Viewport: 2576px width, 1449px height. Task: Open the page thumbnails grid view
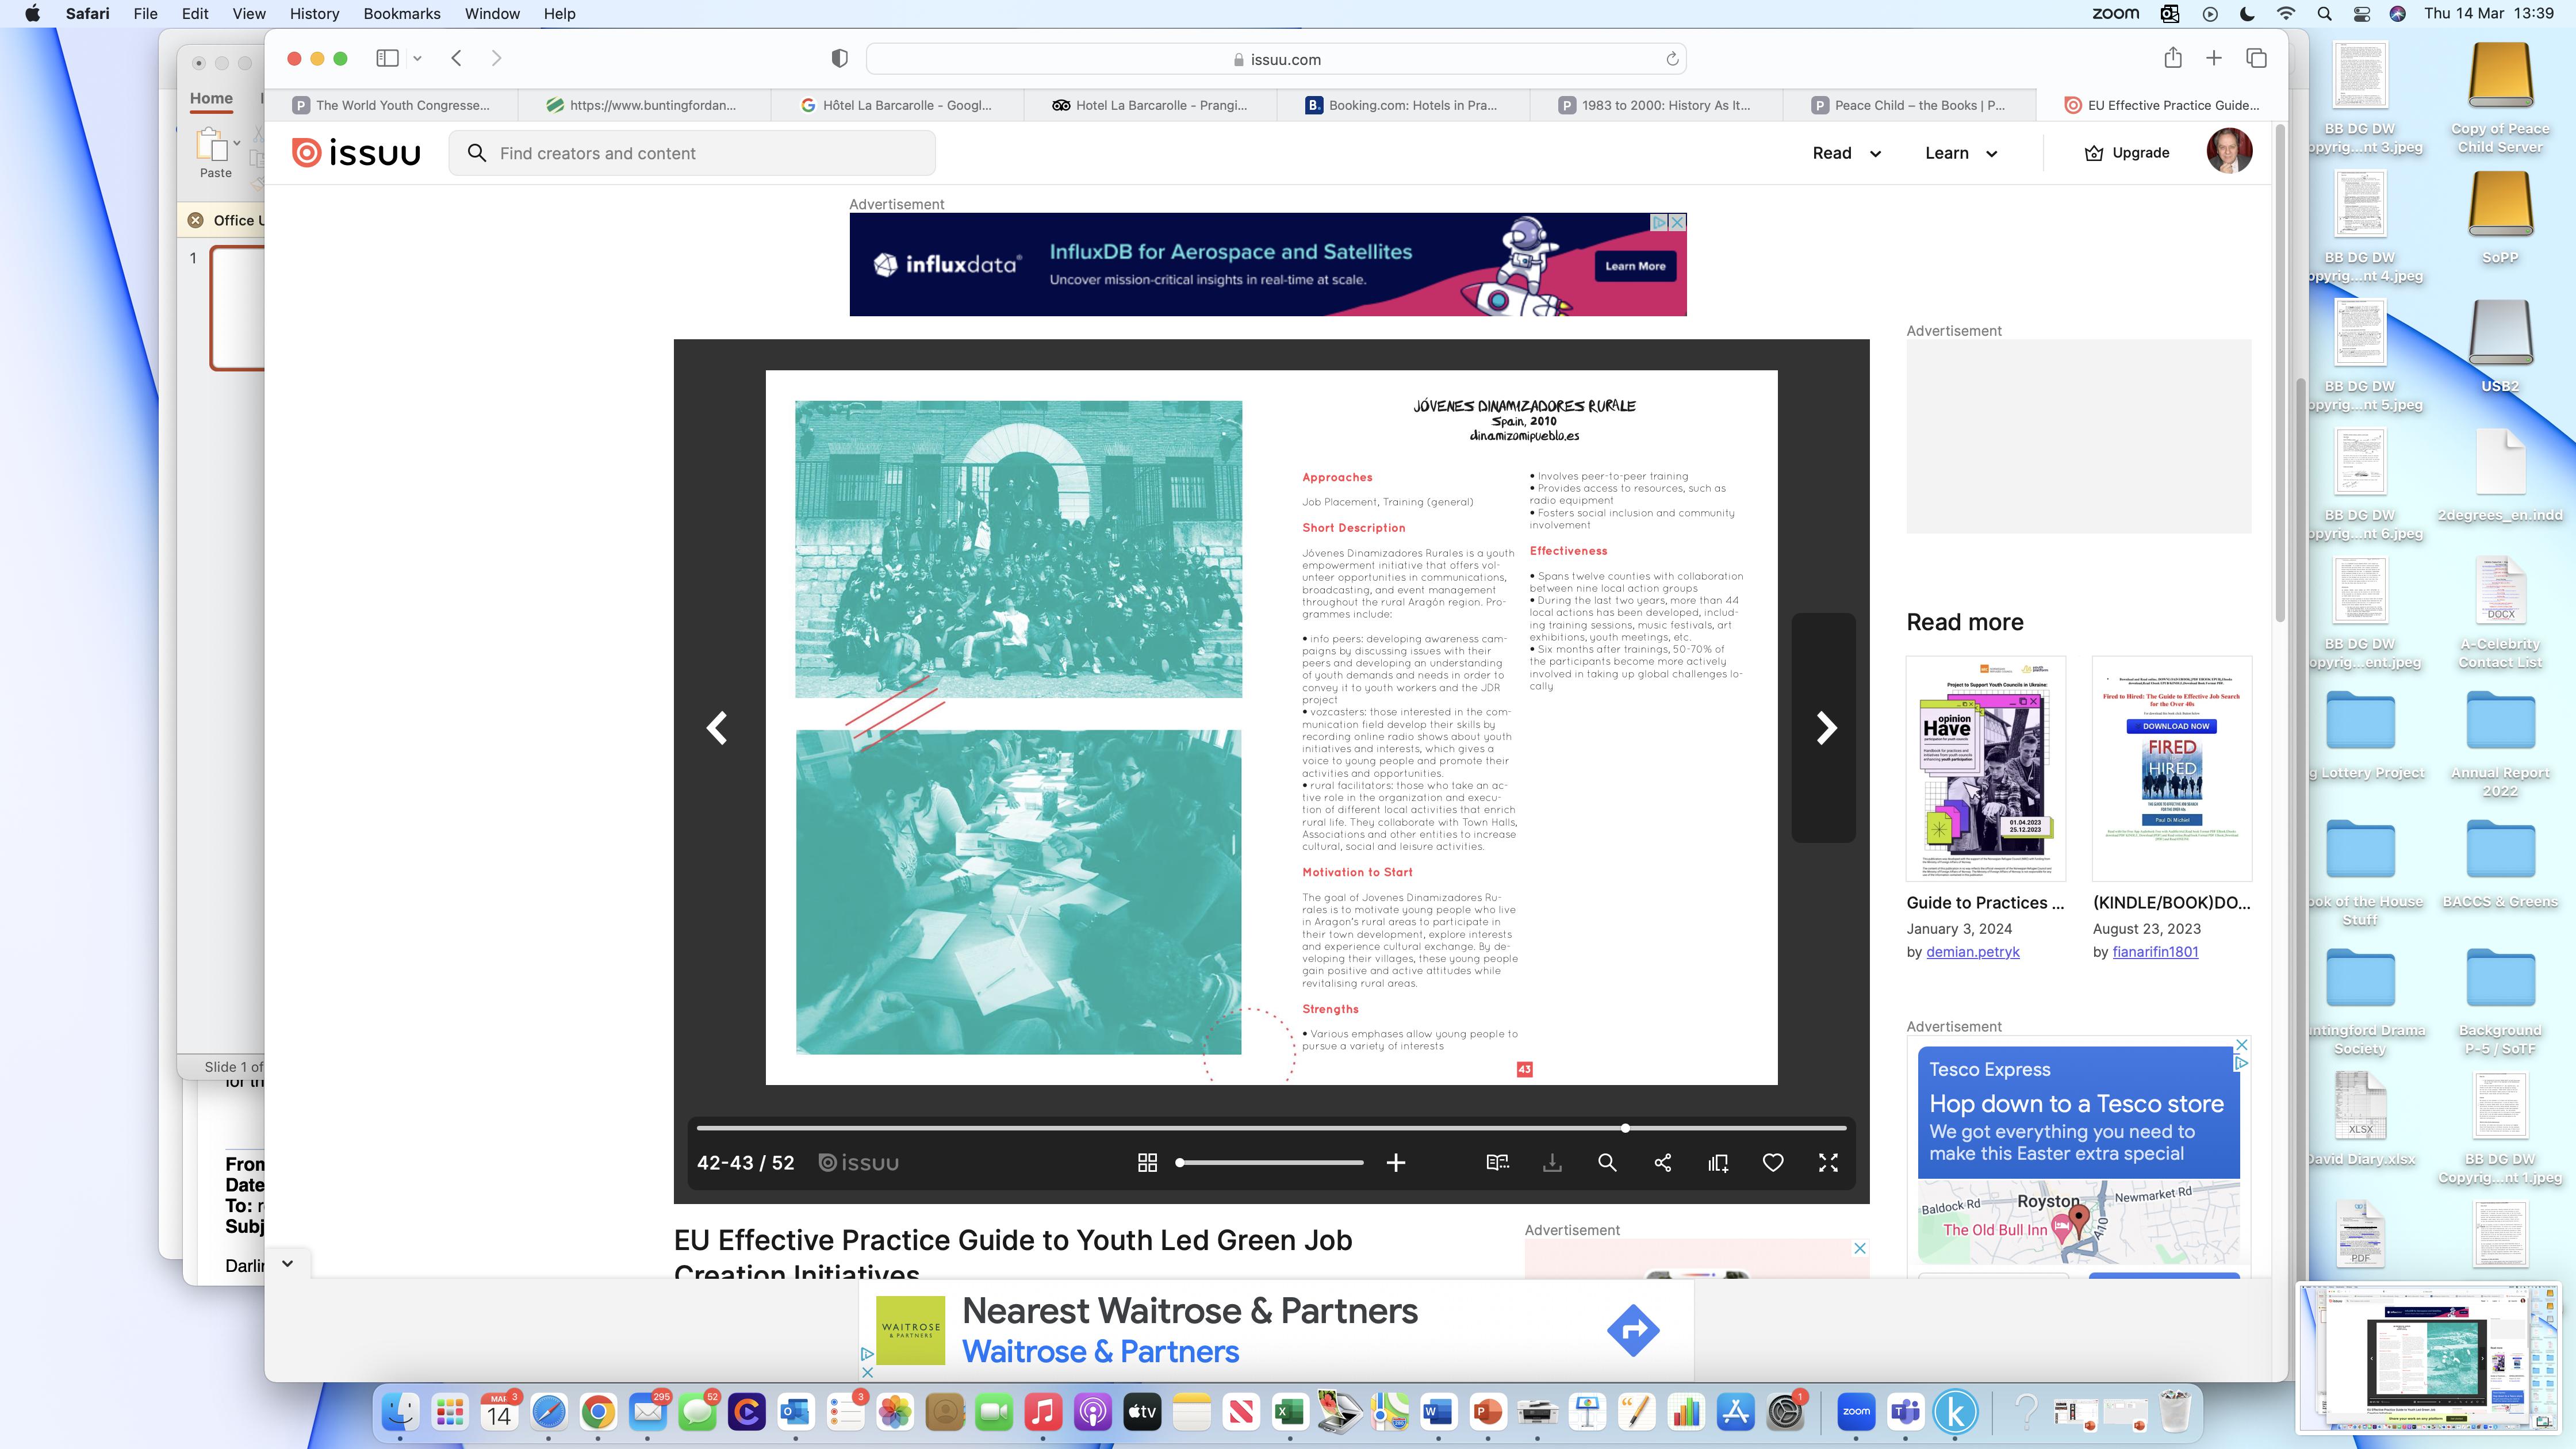(1147, 1162)
